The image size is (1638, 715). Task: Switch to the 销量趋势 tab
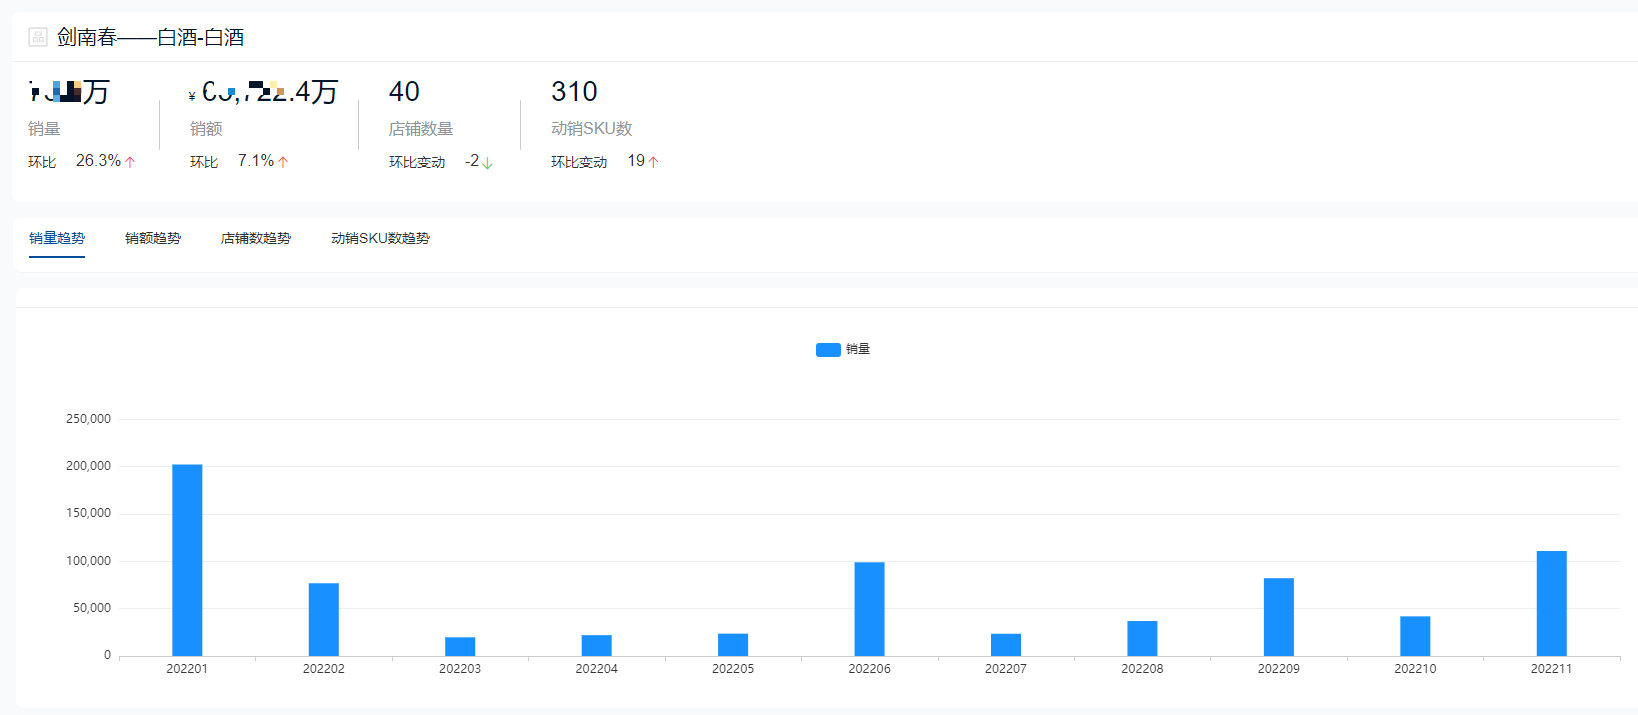[57, 238]
